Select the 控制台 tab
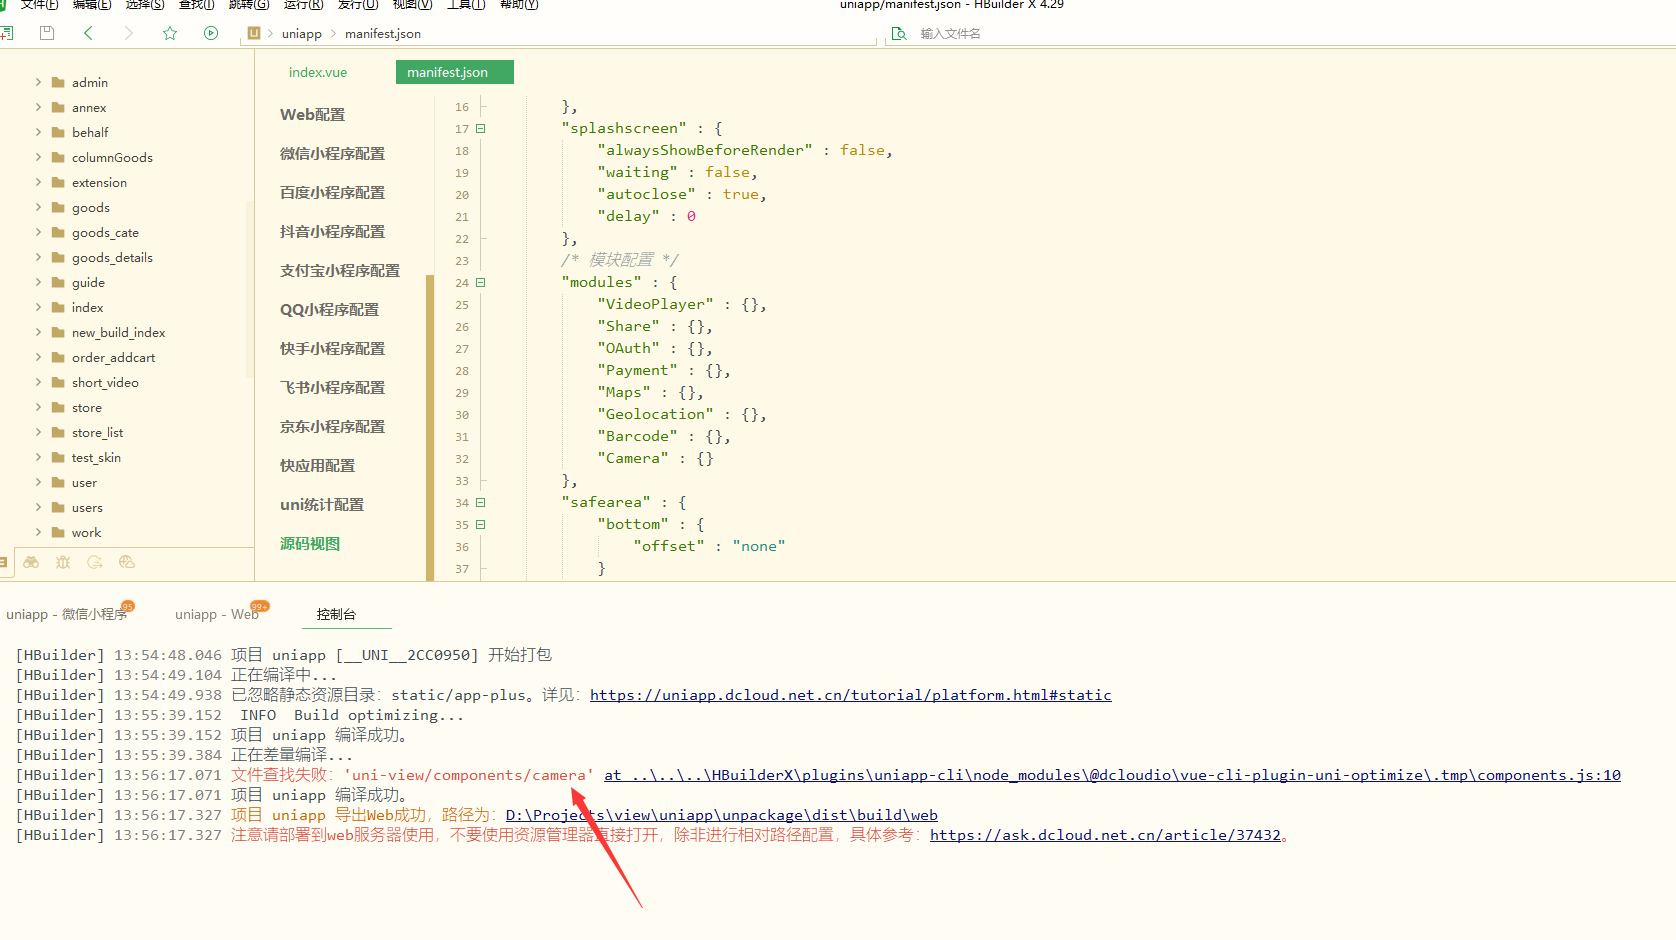The width and height of the screenshot is (1676, 940). (x=336, y=614)
